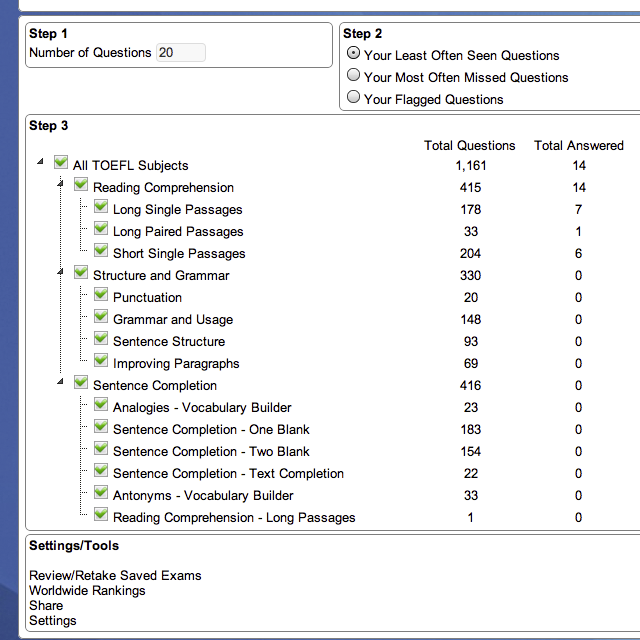Open Review/Retake Saved Exams link

click(115, 576)
